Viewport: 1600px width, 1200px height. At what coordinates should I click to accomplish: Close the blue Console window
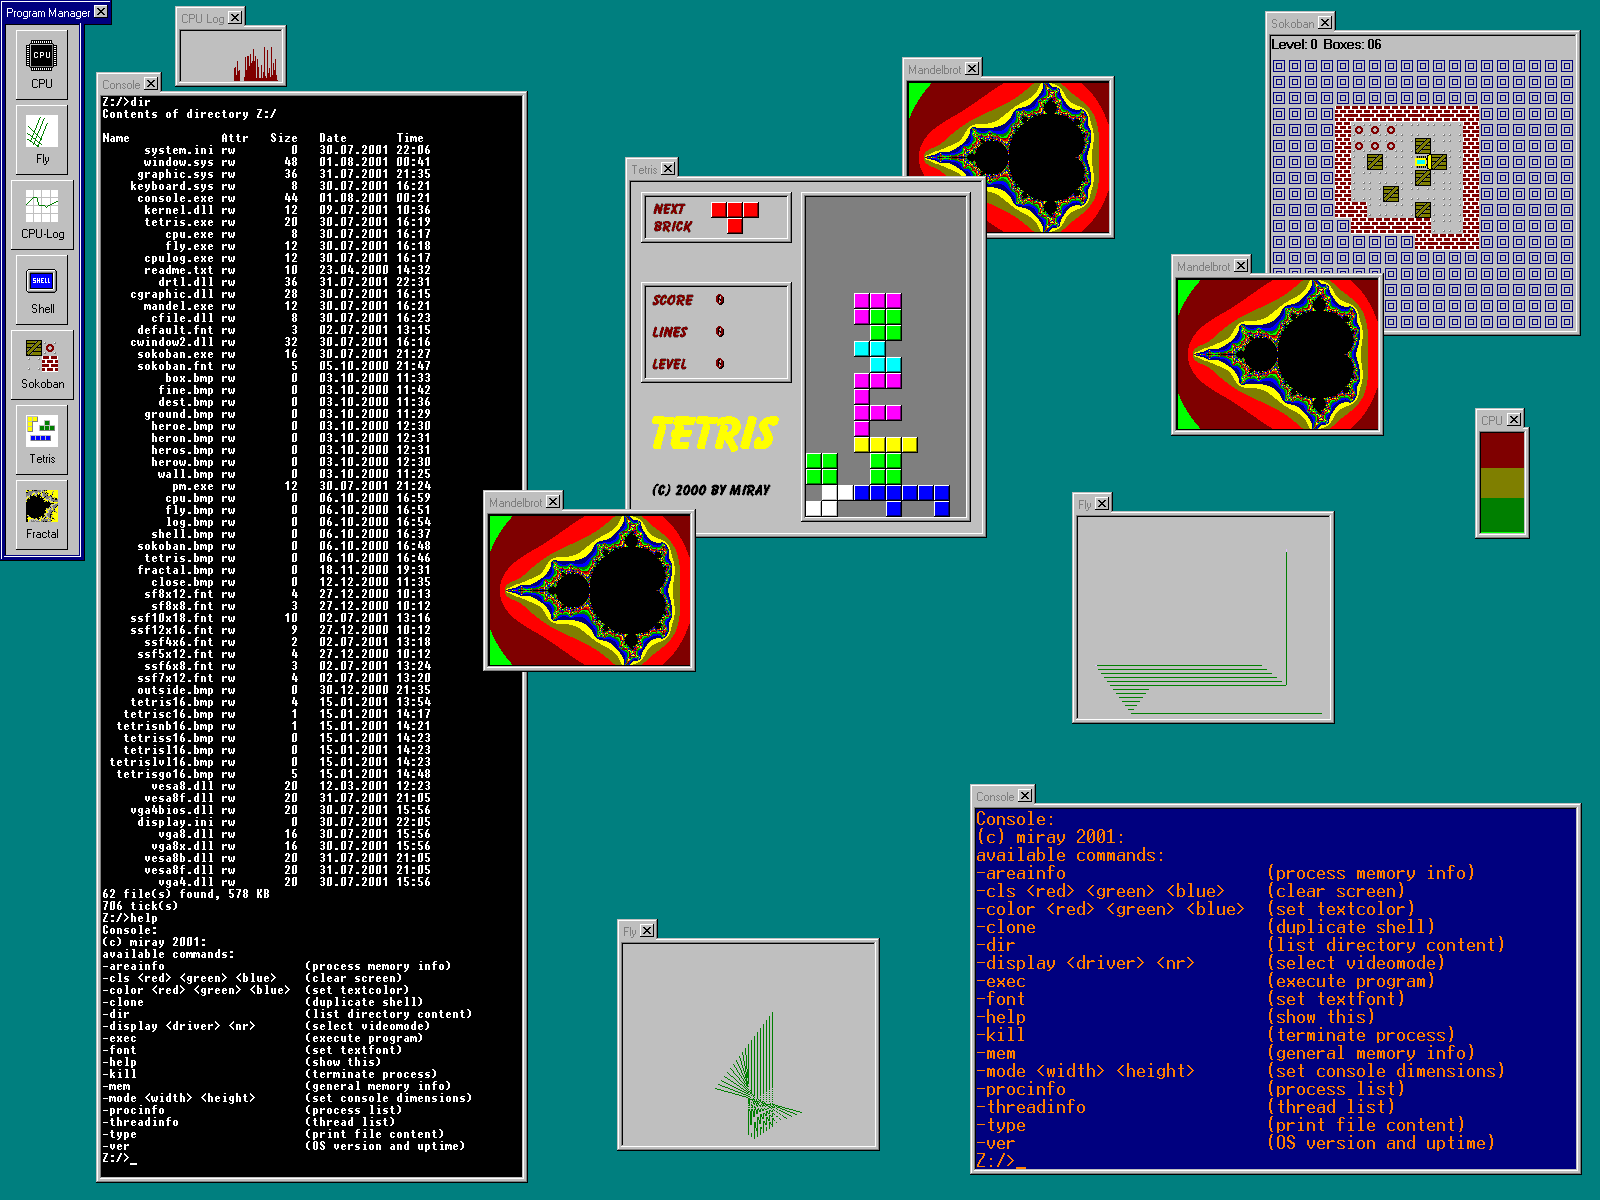point(1025,796)
